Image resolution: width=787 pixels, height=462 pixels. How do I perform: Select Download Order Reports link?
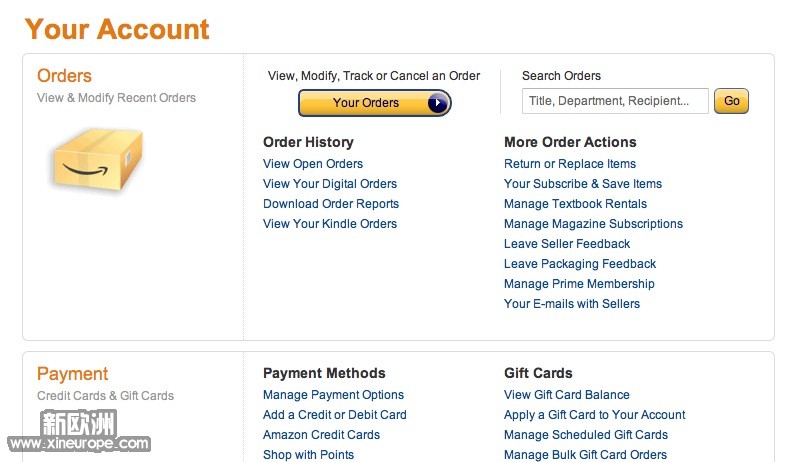(331, 204)
